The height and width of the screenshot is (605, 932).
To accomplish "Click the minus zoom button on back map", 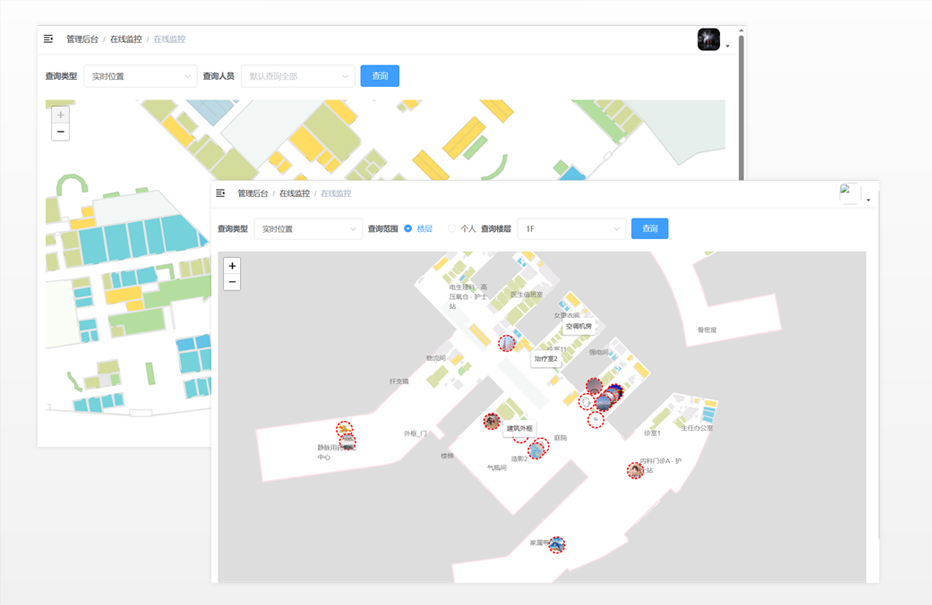I will 61,131.
